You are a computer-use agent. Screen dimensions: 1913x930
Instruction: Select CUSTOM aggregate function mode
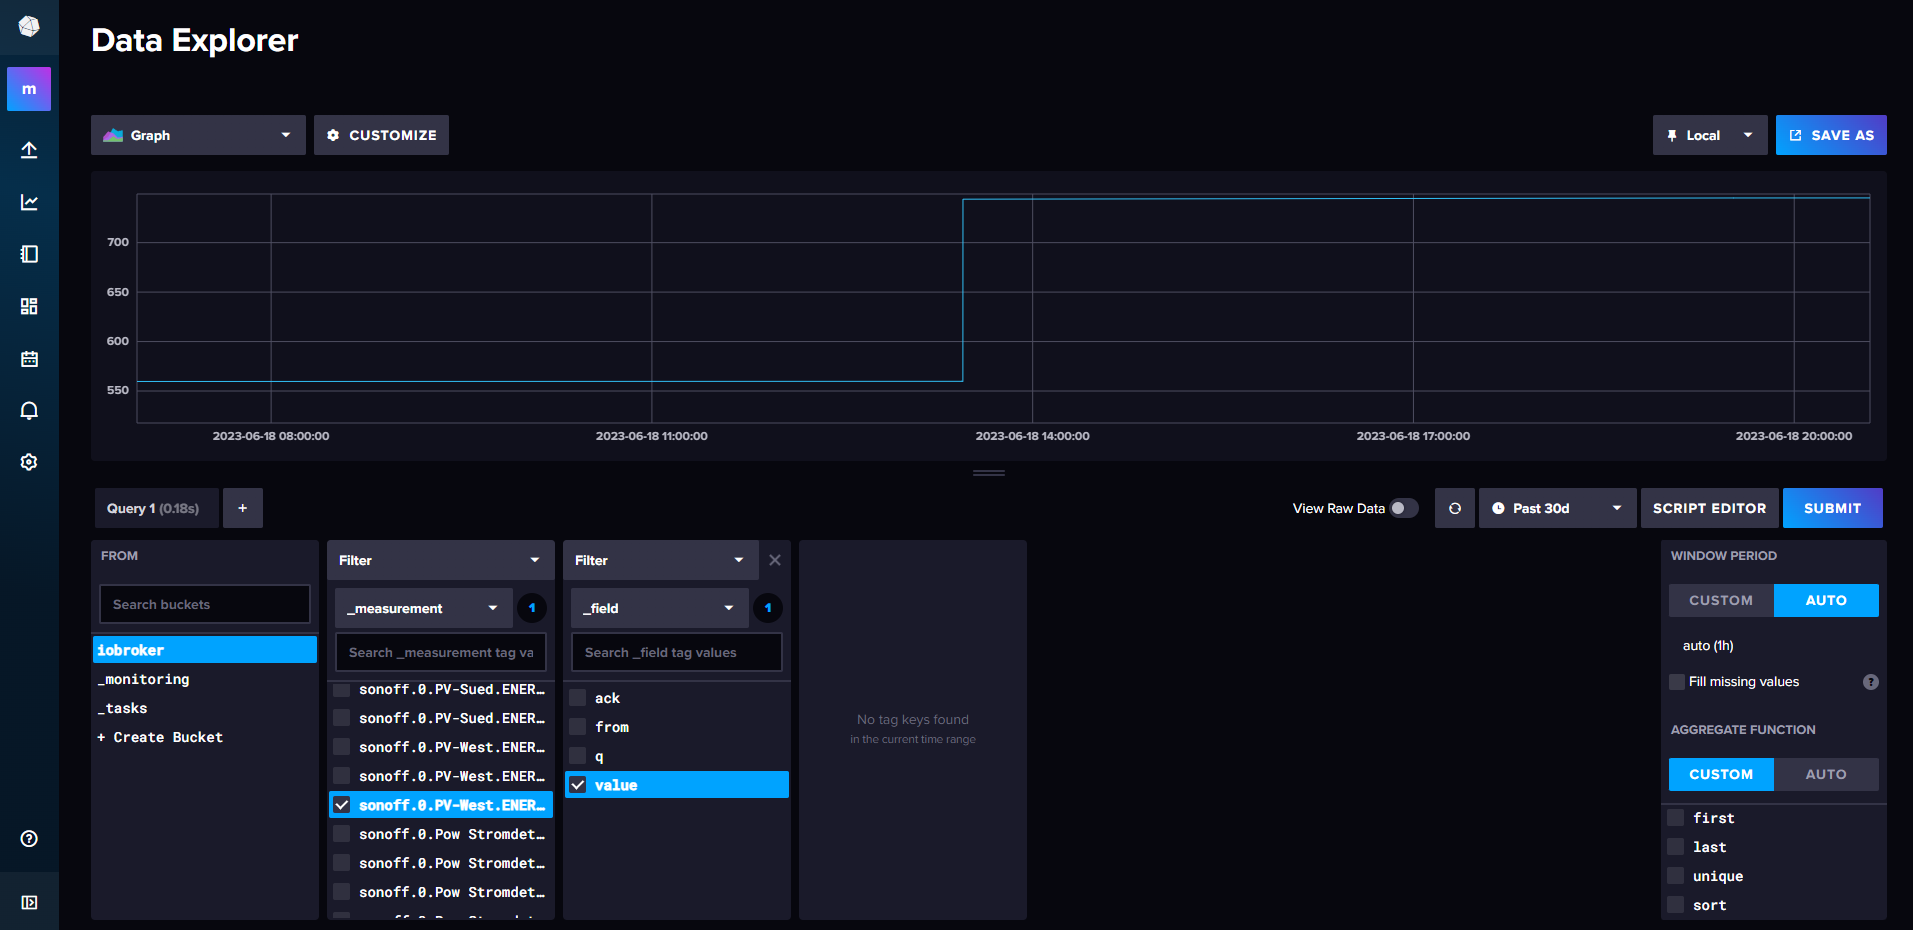(x=1721, y=774)
